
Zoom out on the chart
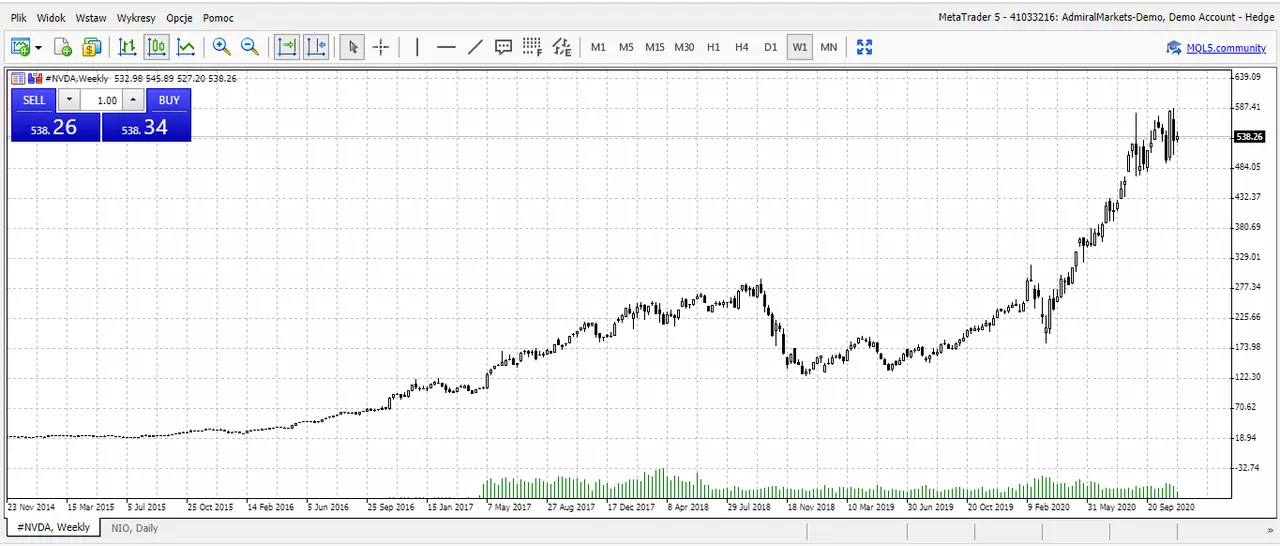pos(250,47)
